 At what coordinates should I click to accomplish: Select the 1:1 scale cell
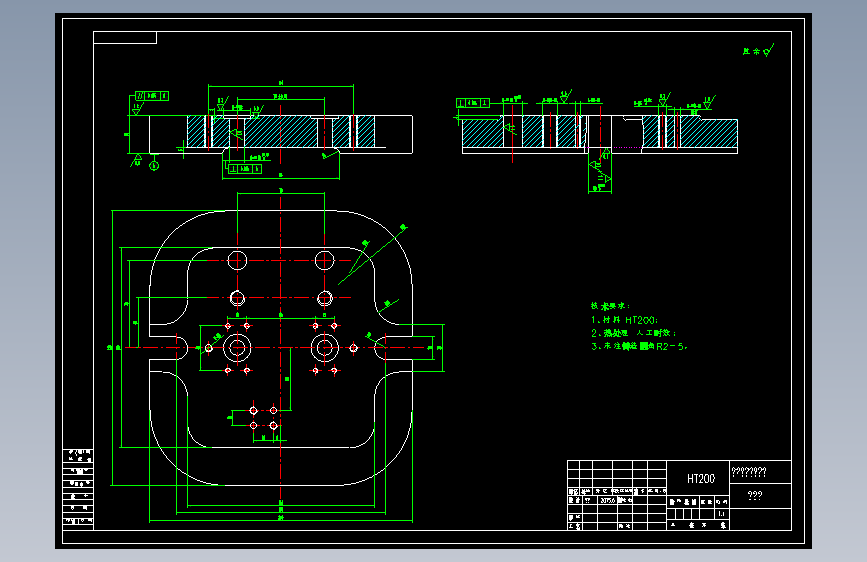point(722,513)
